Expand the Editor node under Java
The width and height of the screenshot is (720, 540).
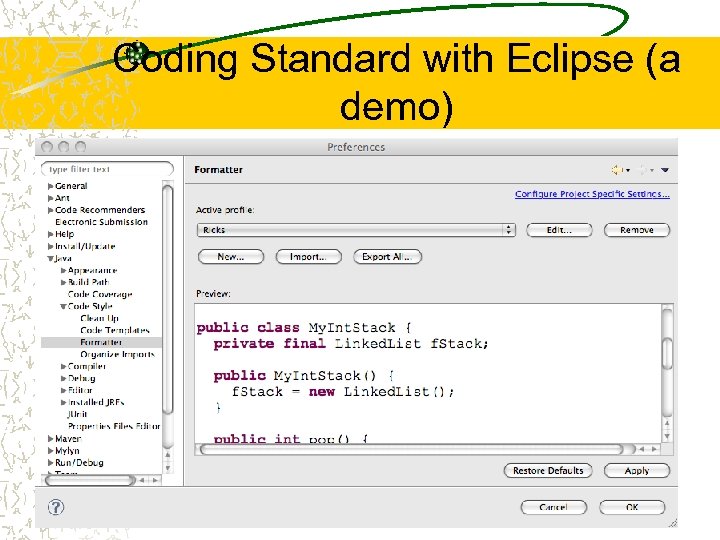[x=63, y=390]
